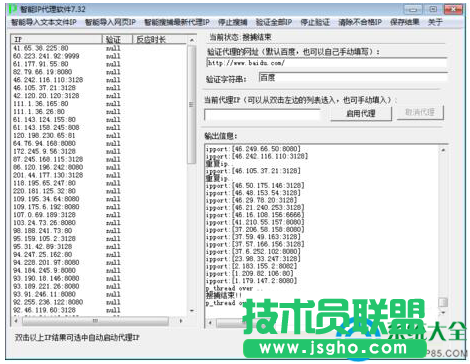
Task: Click output line ipport:[2.183.155.2:8082]
Action: (251, 266)
